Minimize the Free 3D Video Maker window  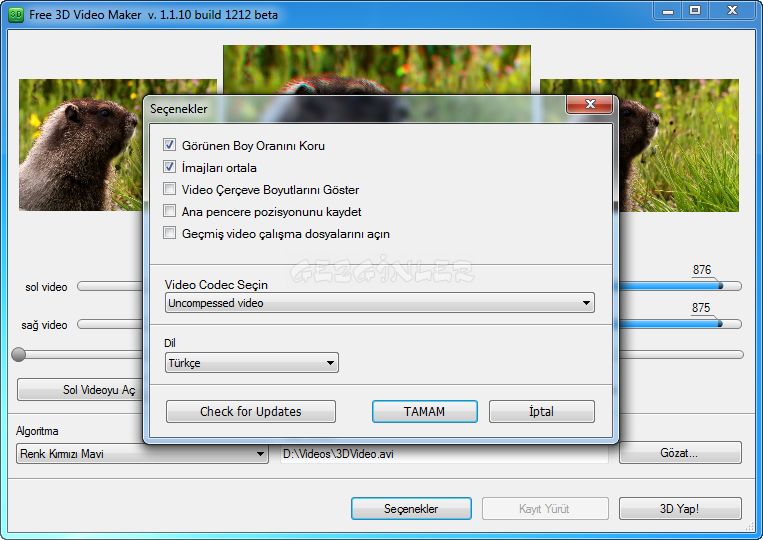click(x=668, y=10)
